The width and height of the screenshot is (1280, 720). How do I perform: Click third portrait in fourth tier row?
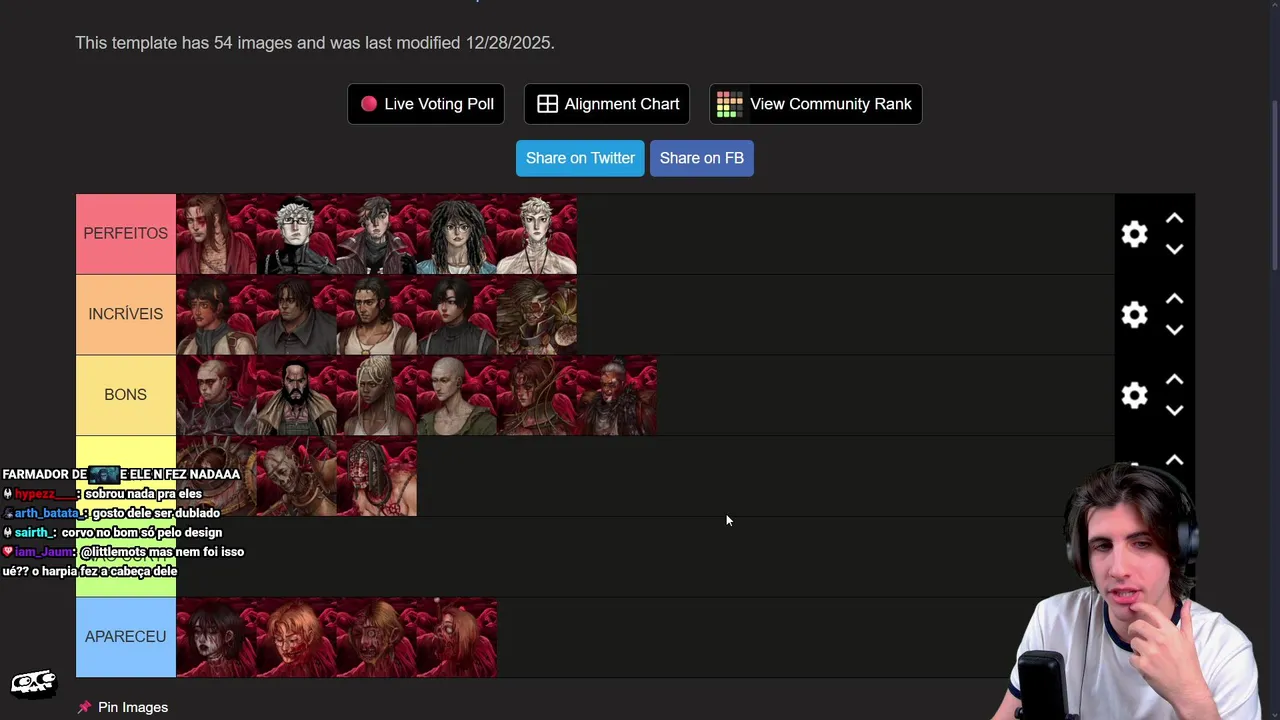pos(376,476)
